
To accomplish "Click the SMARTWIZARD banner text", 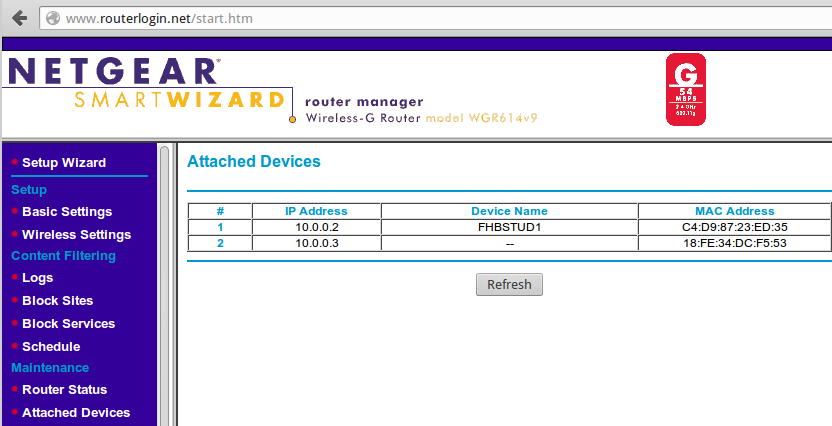I will point(179,100).
